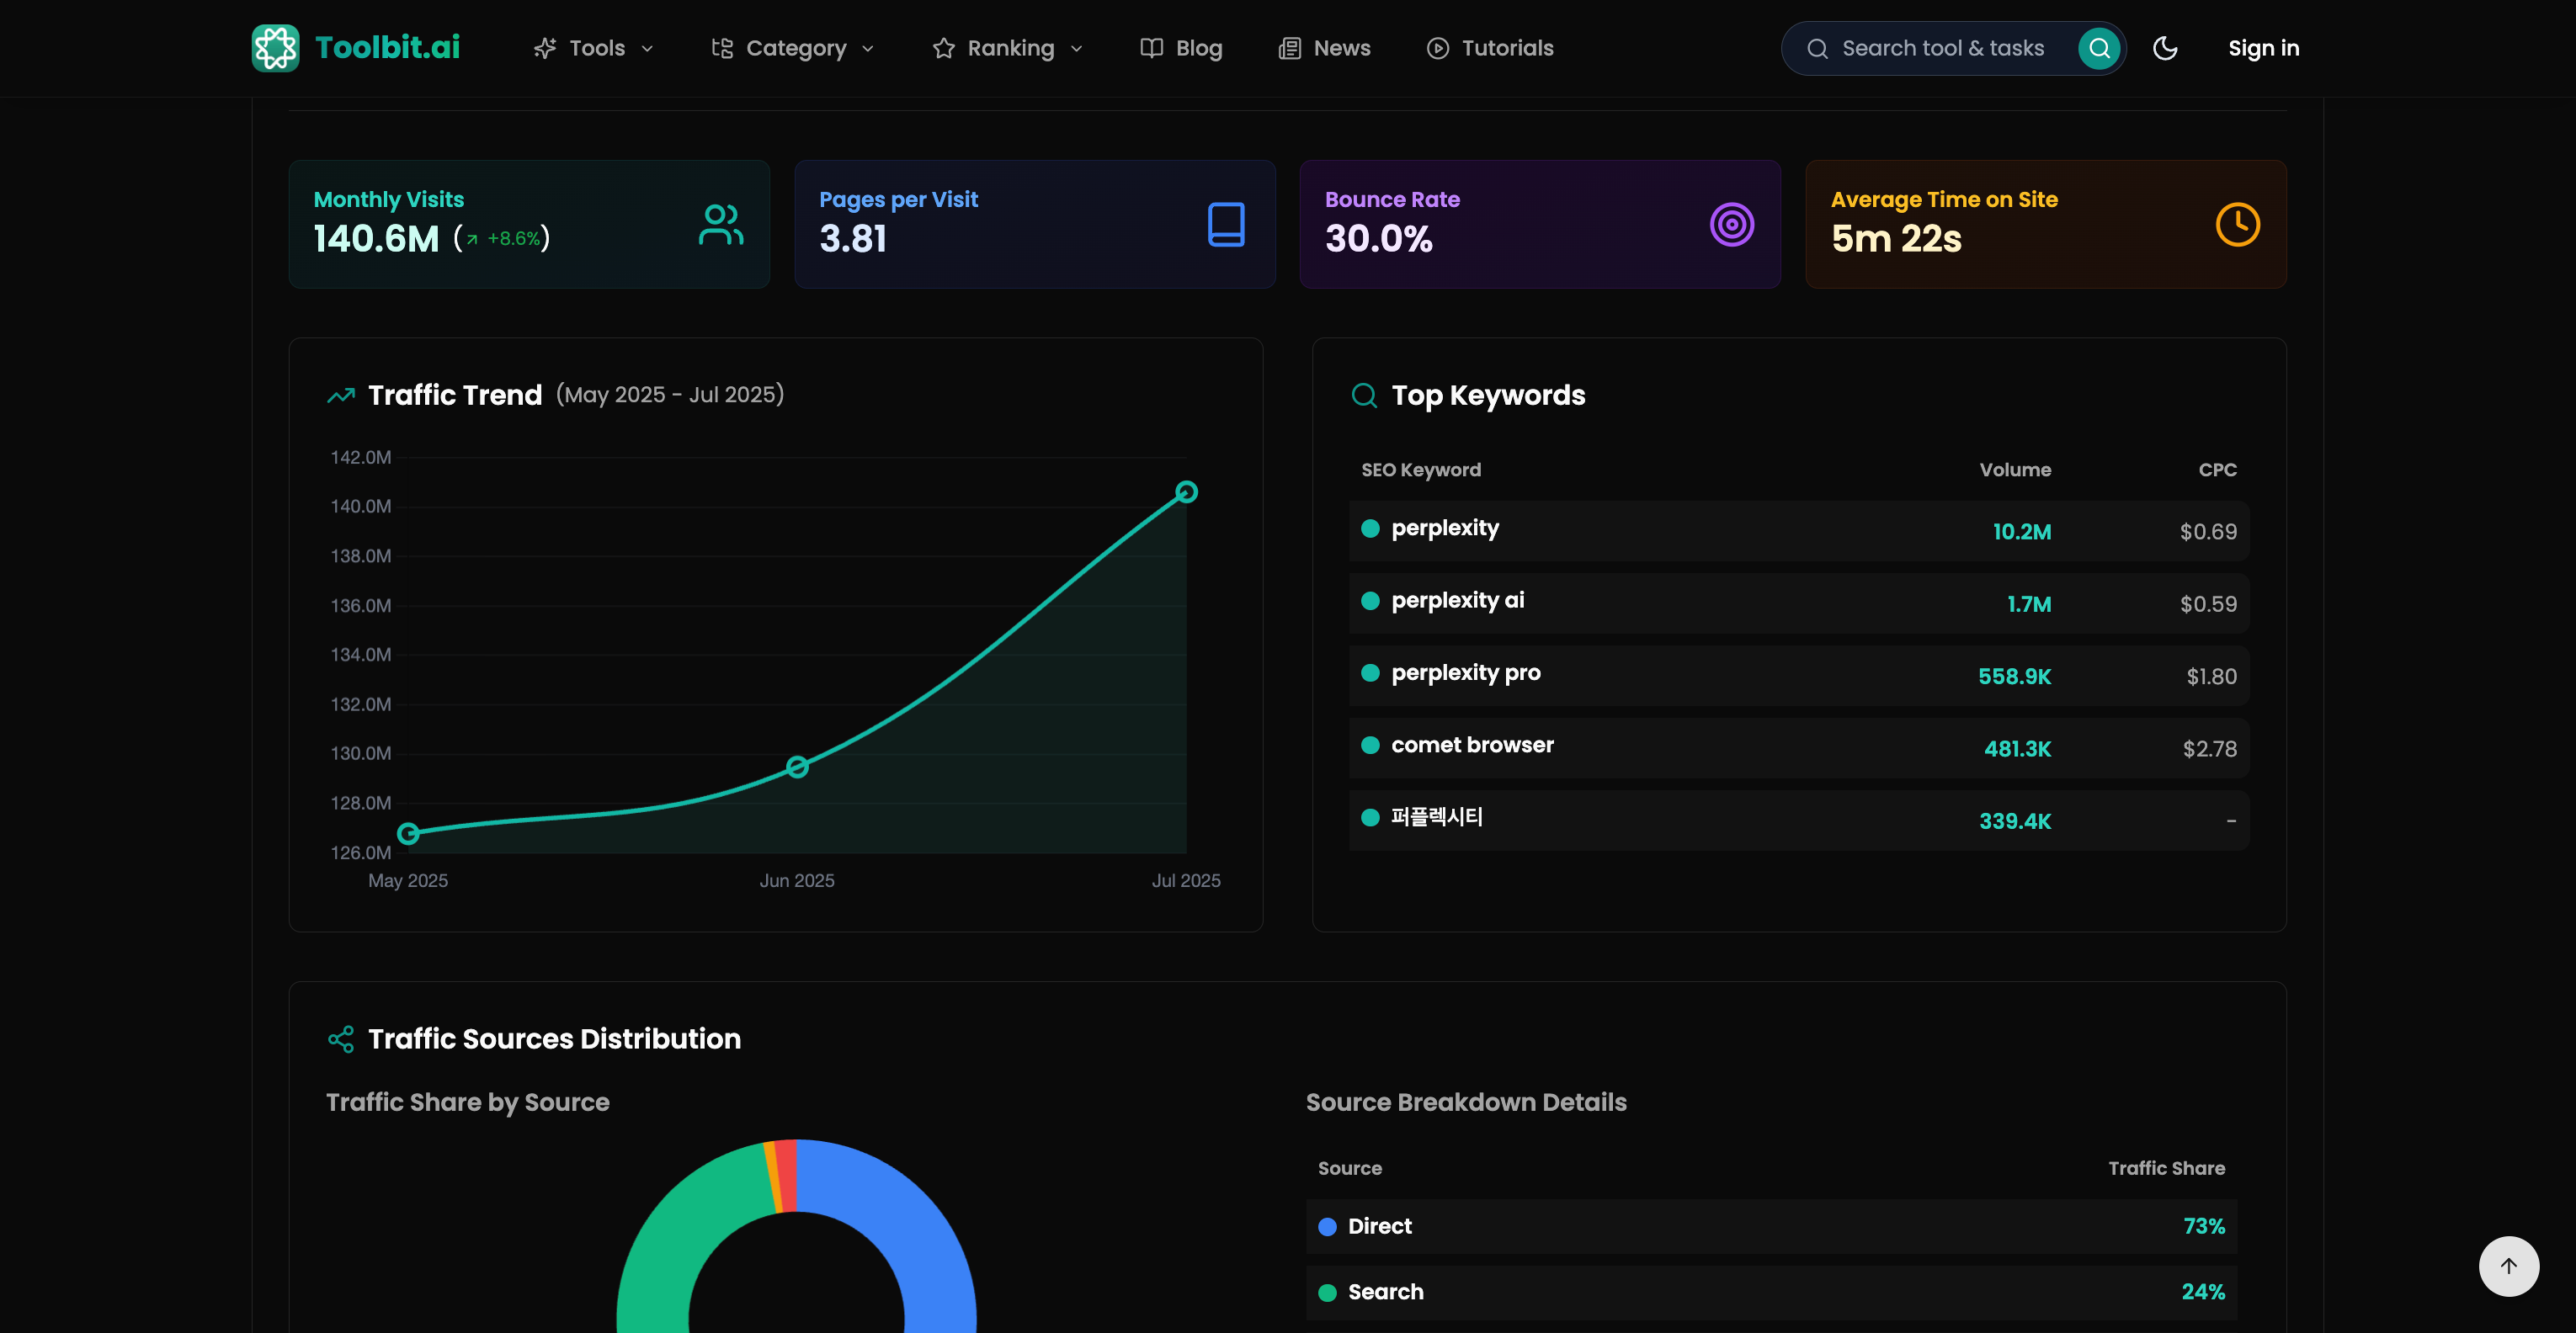Toggle dark mode with moon icon
The height and width of the screenshot is (1333, 2576).
(2165, 48)
